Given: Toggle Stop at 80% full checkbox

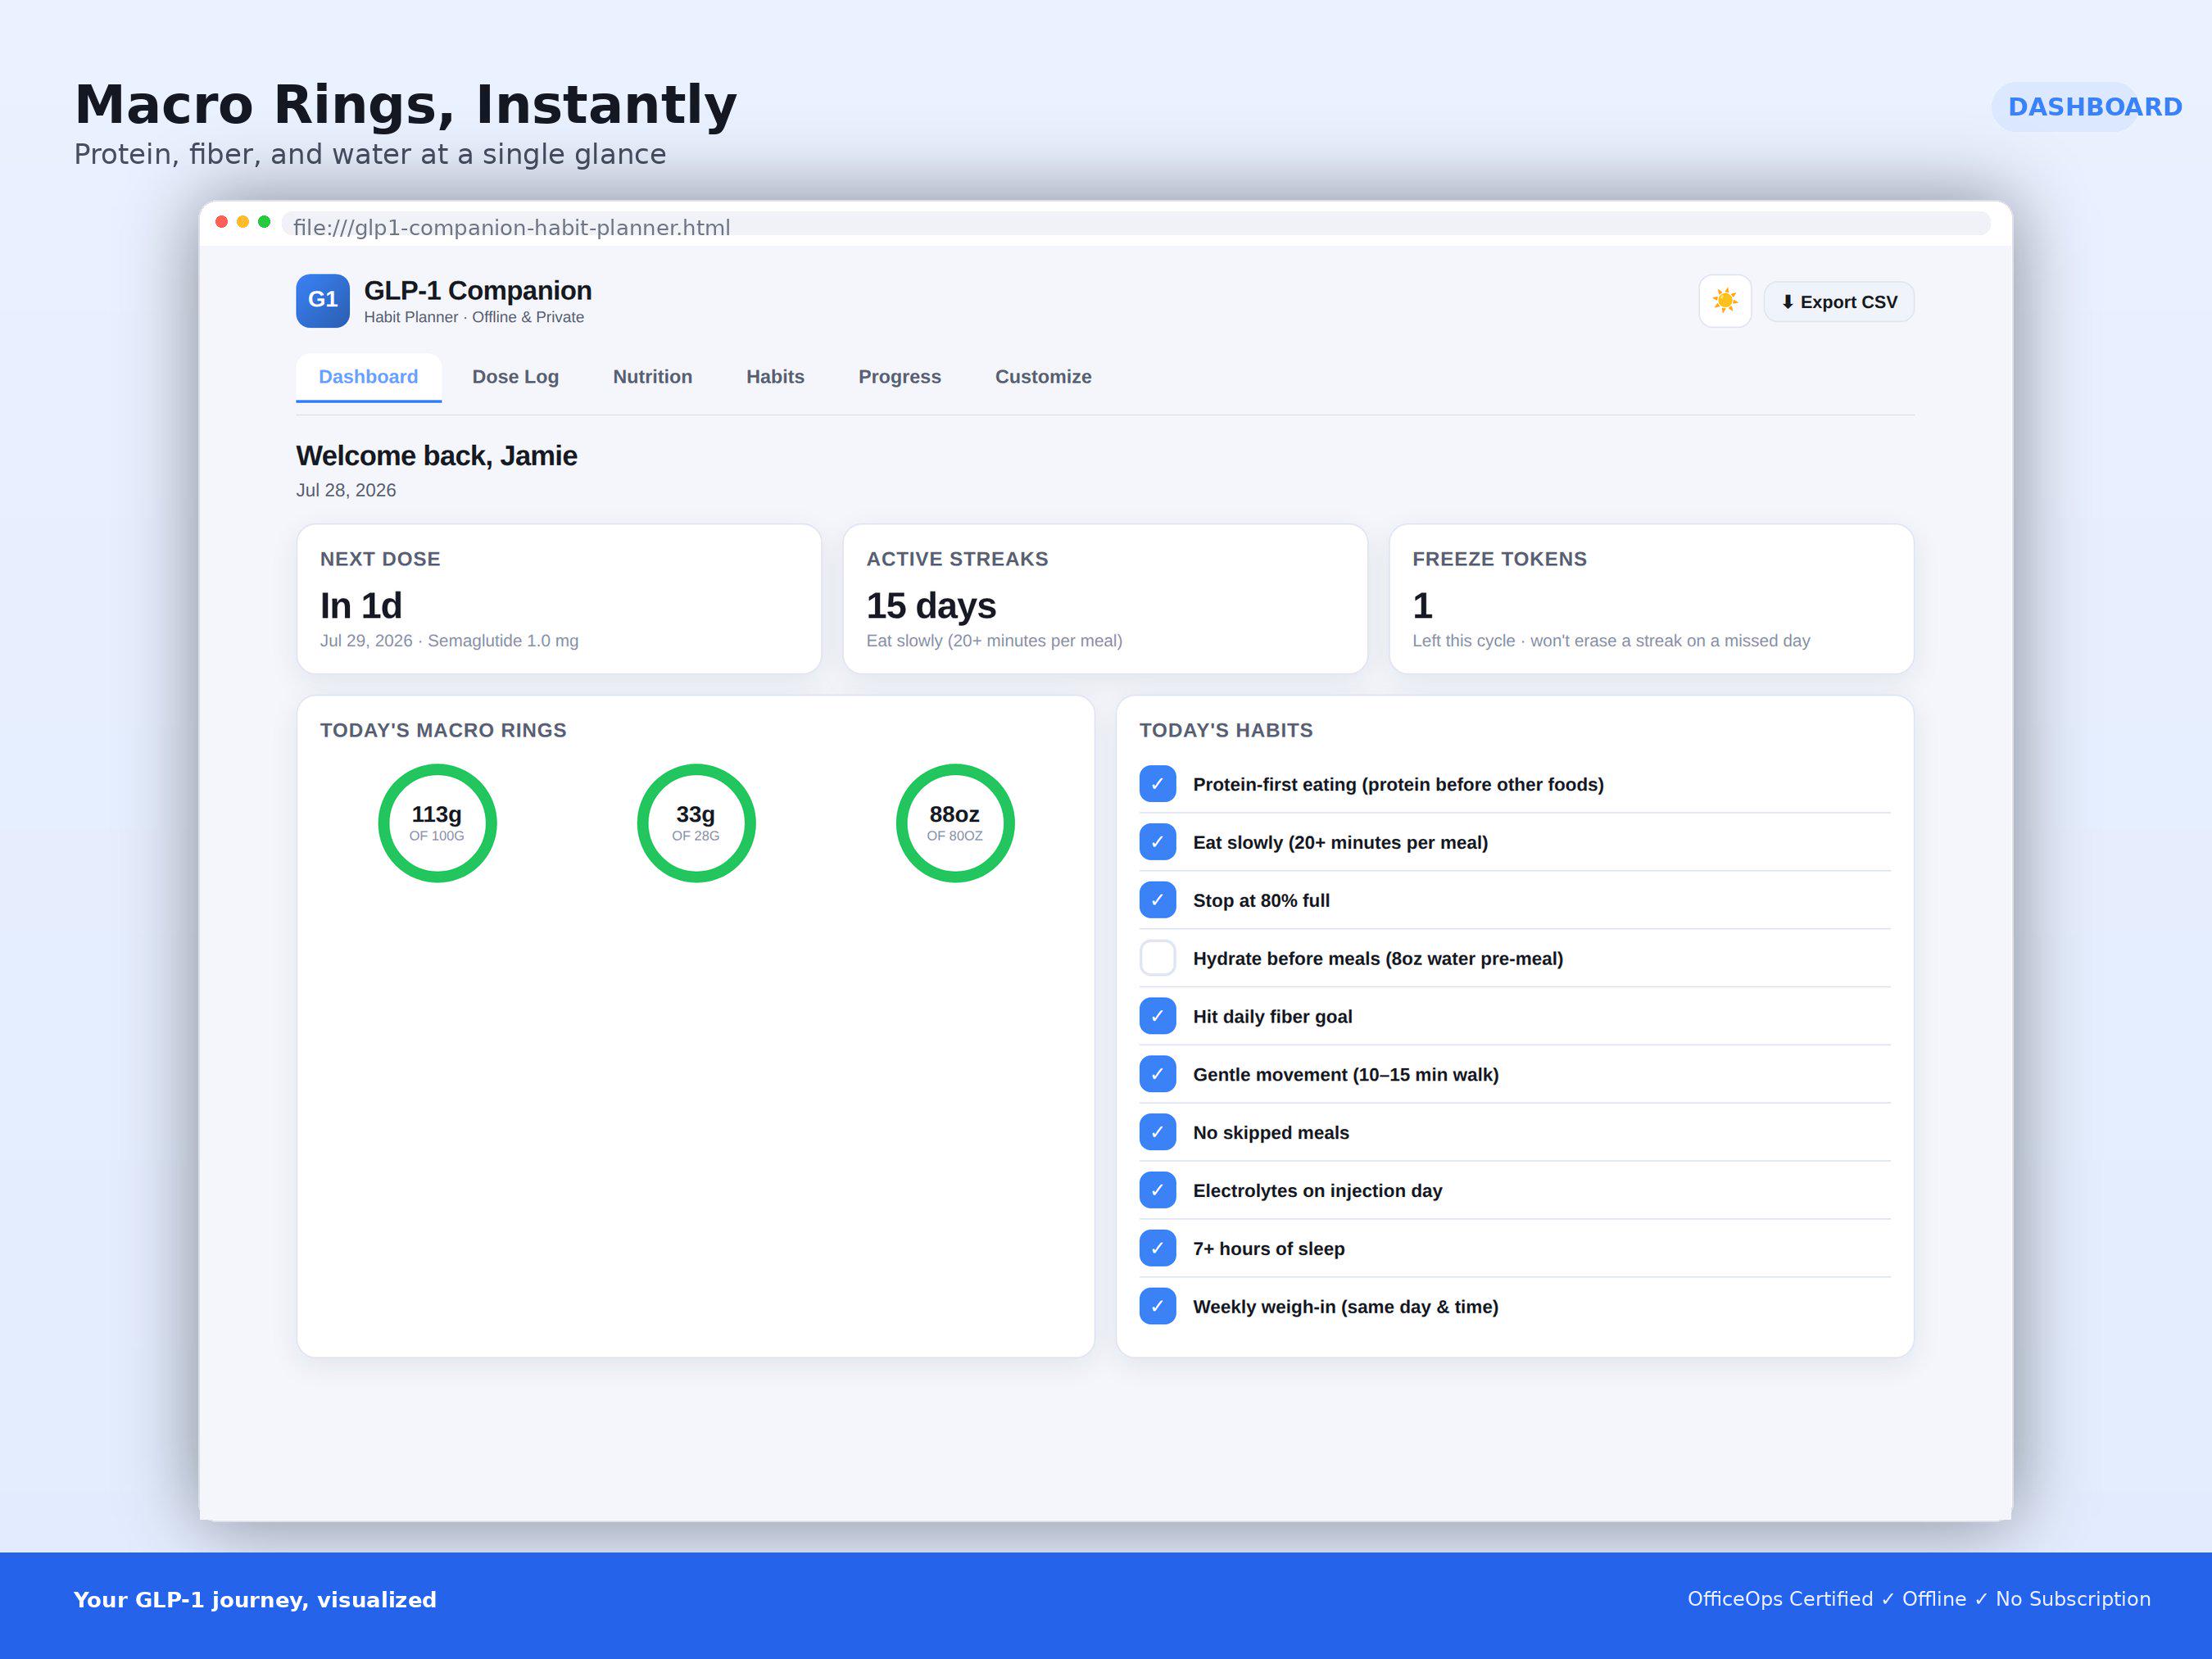Looking at the screenshot, I should coord(1157,900).
